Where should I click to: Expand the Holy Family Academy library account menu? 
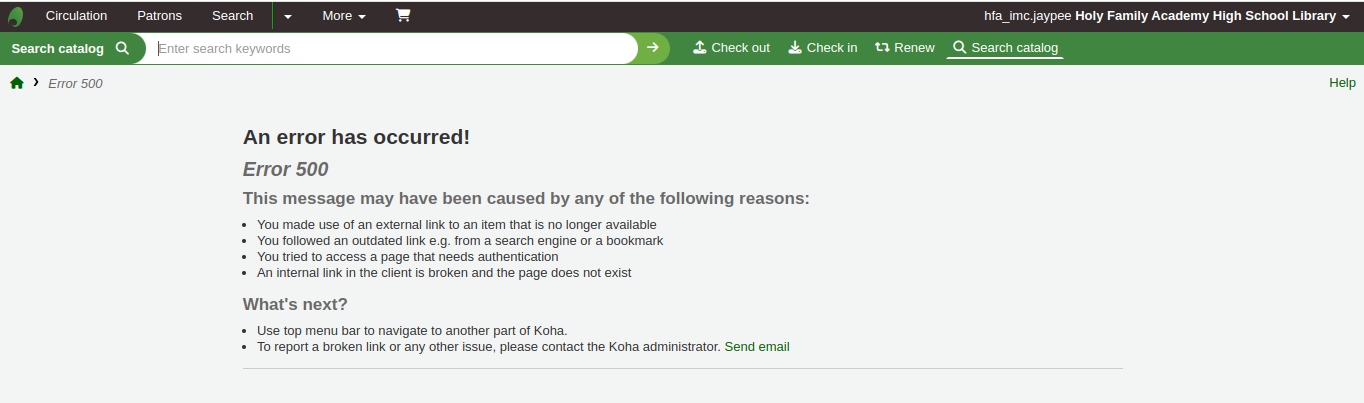[1346, 17]
